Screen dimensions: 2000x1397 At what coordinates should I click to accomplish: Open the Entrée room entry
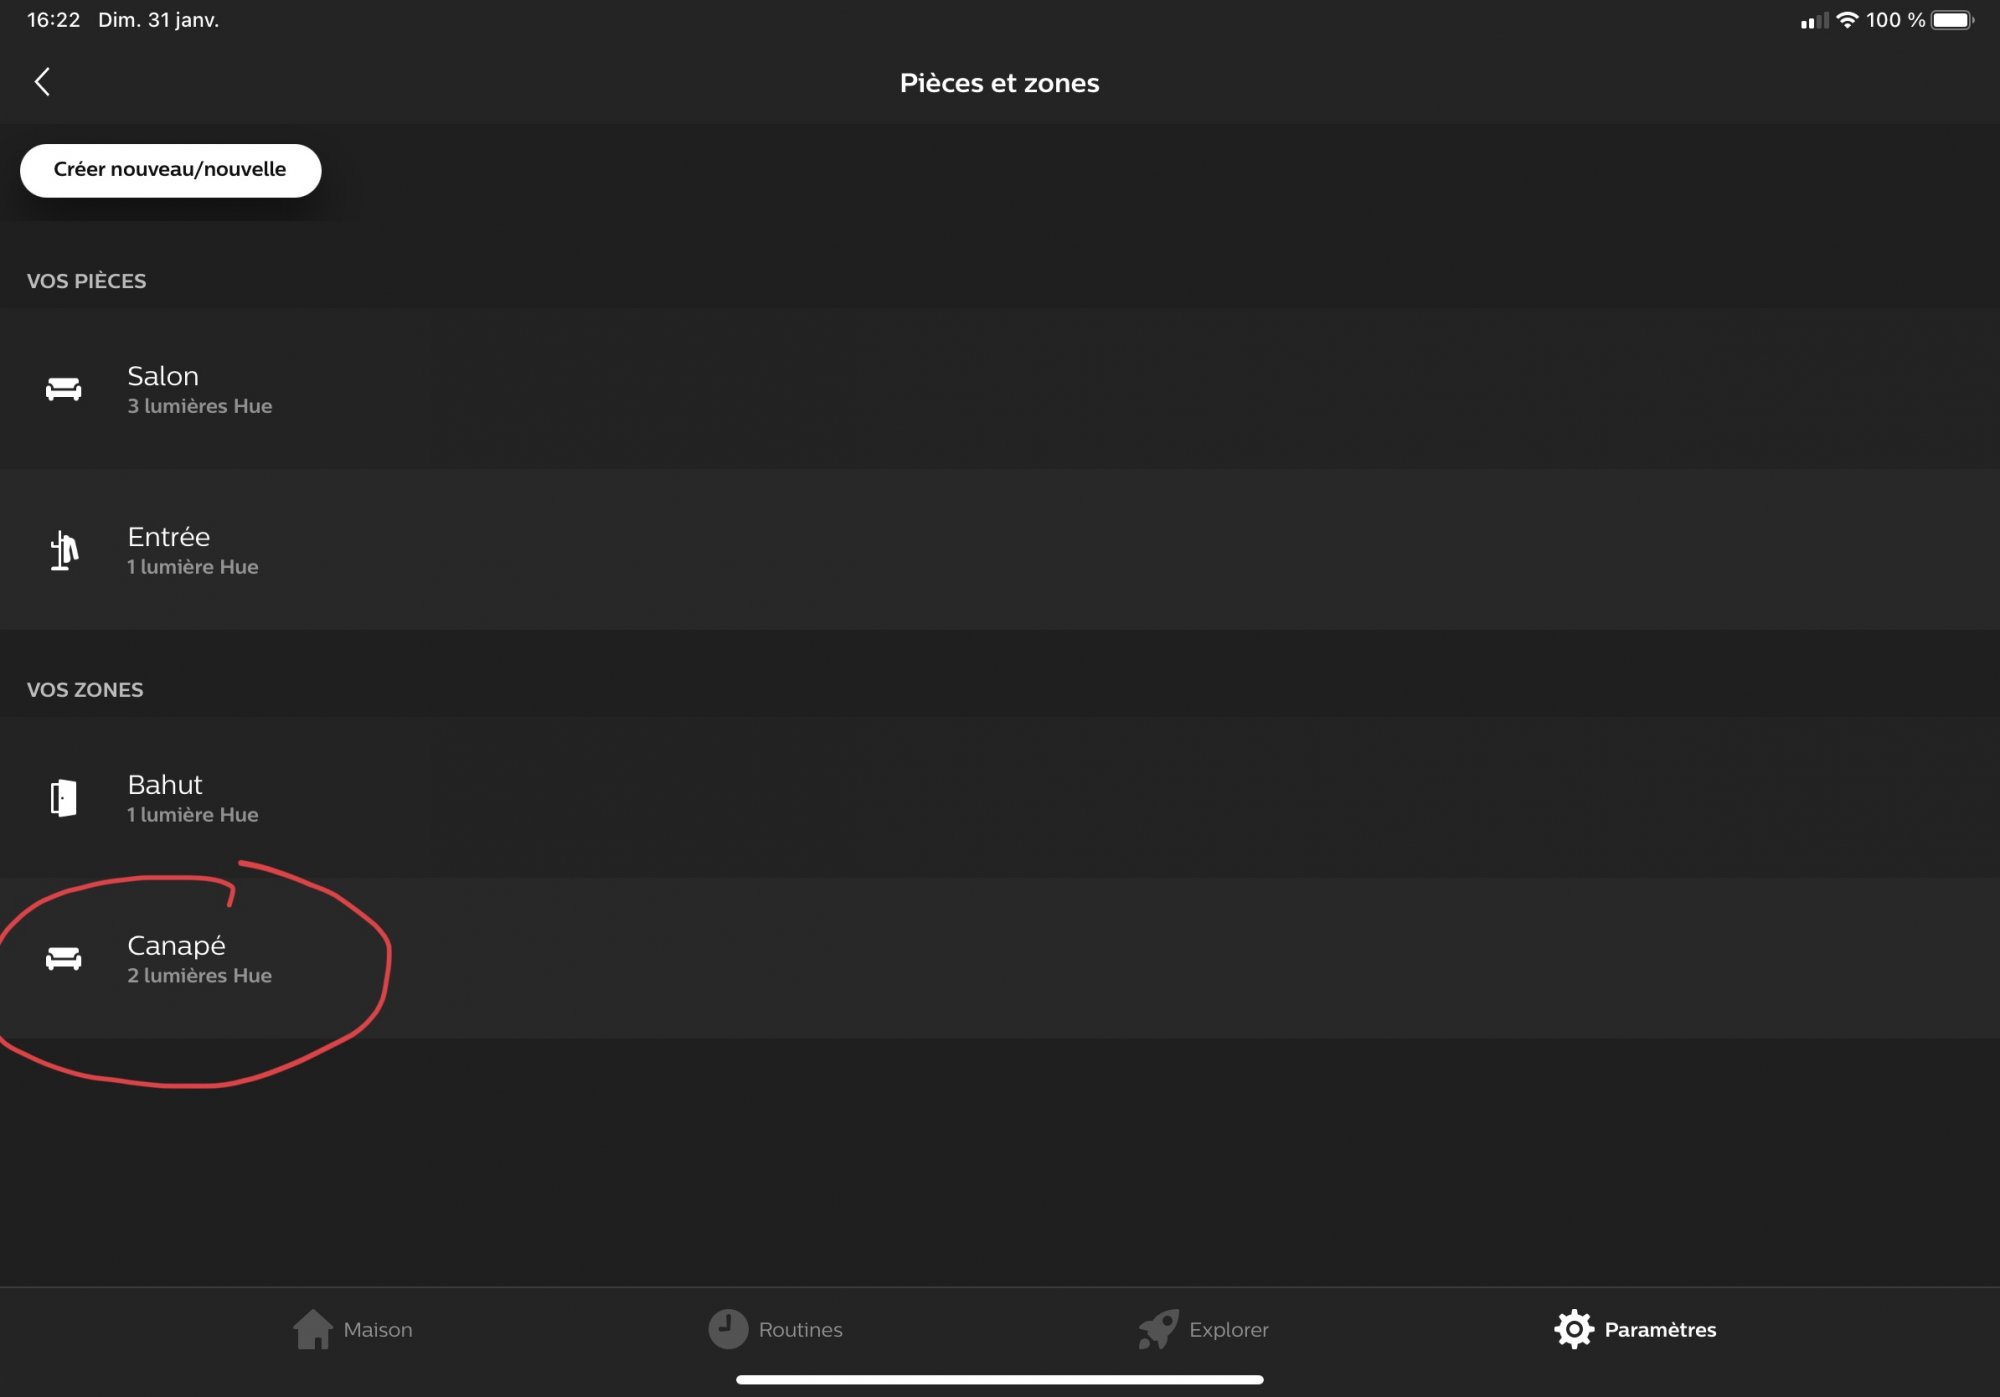pos(1000,550)
